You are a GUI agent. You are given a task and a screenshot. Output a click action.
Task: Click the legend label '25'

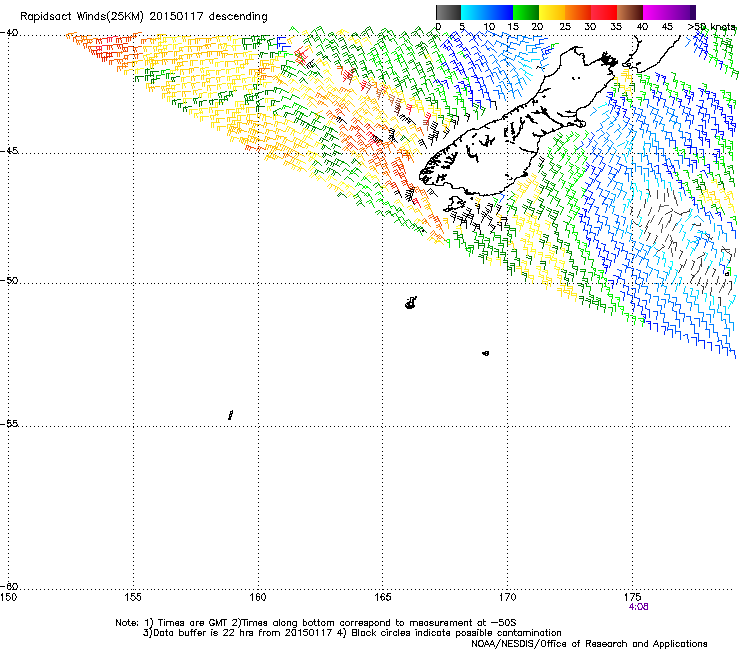[565, 27]
